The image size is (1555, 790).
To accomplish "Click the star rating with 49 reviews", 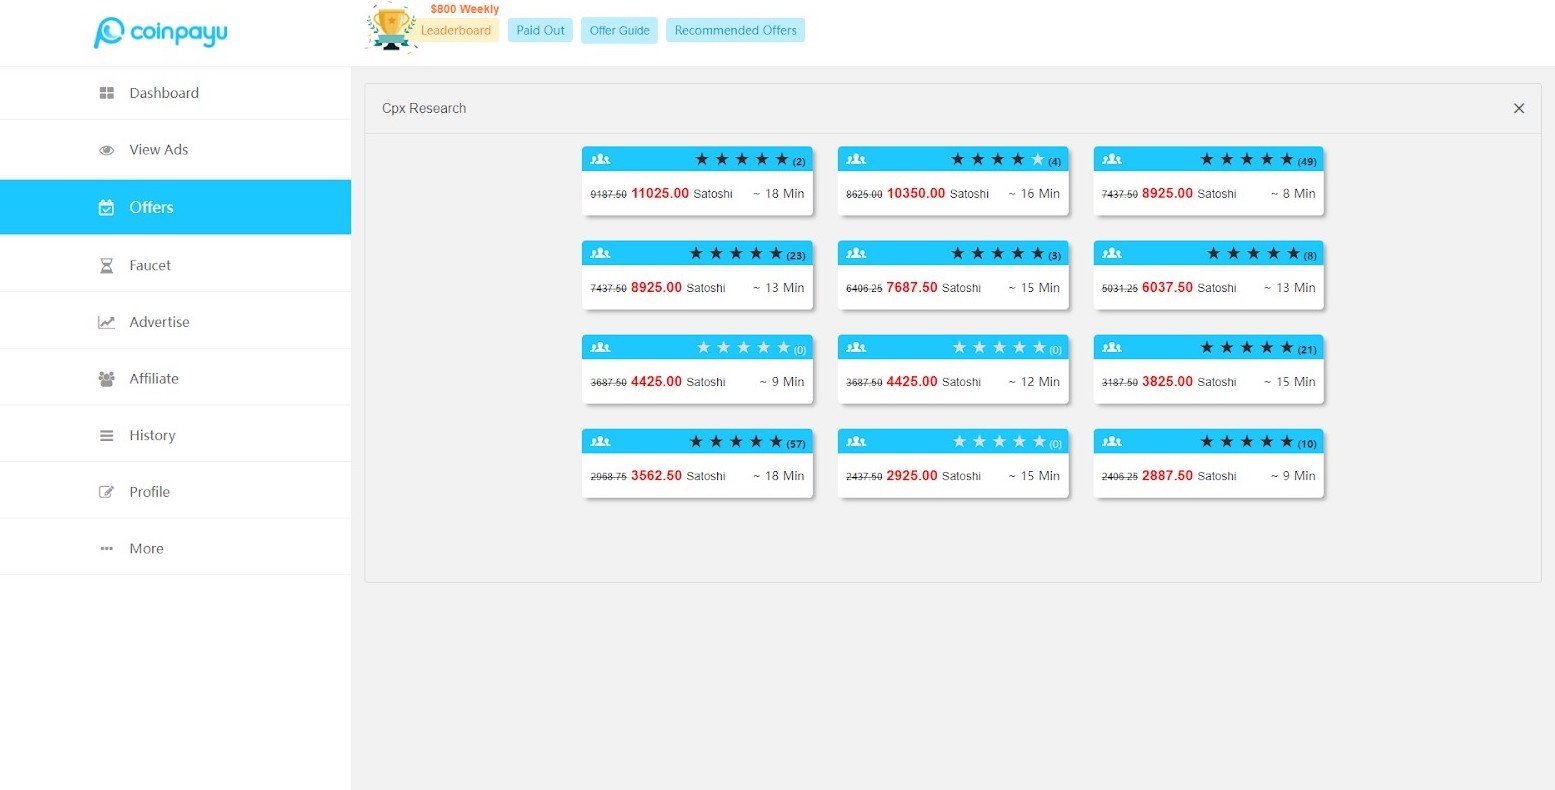I will pyautogui.click(x=1258, y=160).
